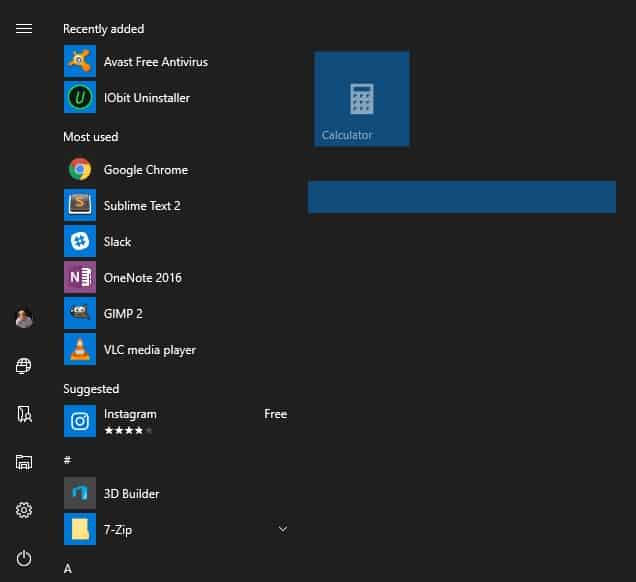
Task: Launch GIMP 2 by its name
Action: [123, 314]
